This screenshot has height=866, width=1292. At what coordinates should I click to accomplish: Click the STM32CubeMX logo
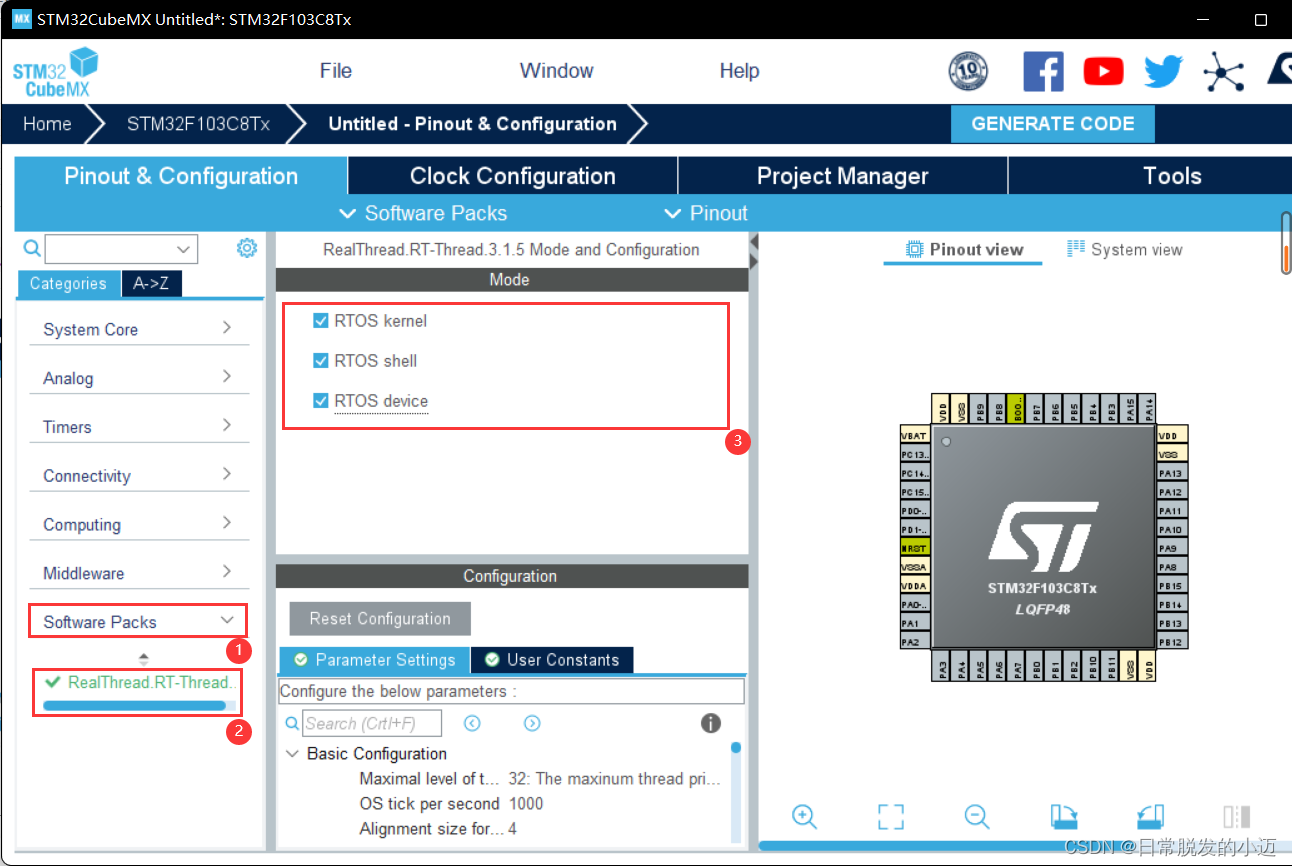click(x=56, y=72)
